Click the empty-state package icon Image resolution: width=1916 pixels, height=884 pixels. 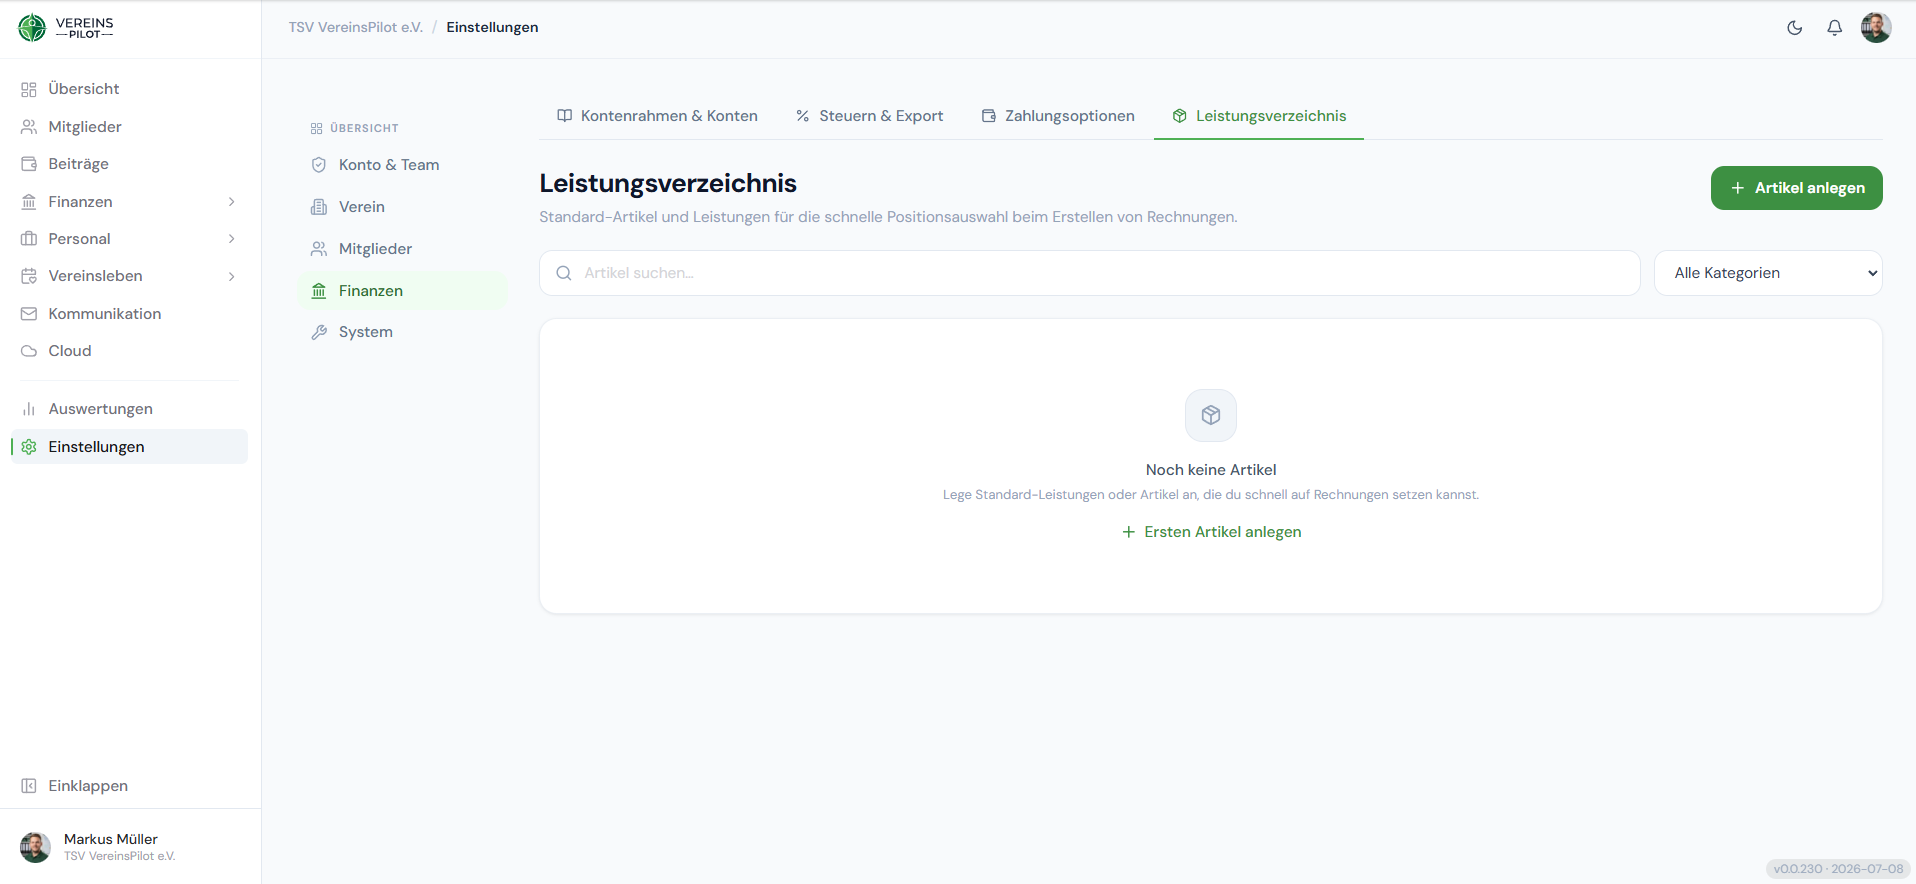[1211, 415]
